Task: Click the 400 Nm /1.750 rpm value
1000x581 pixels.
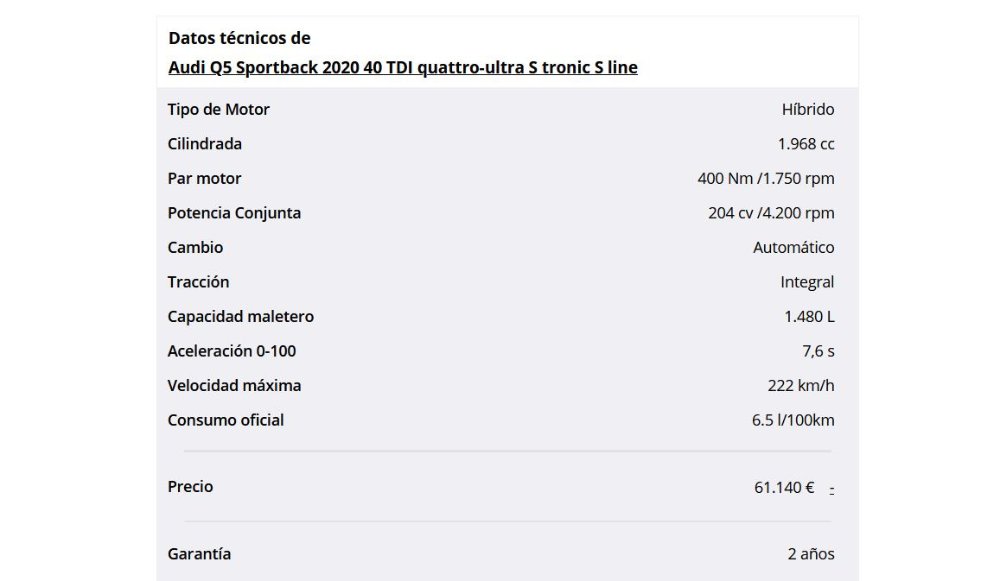Action: pyautogui.click(x=765, y=179)
